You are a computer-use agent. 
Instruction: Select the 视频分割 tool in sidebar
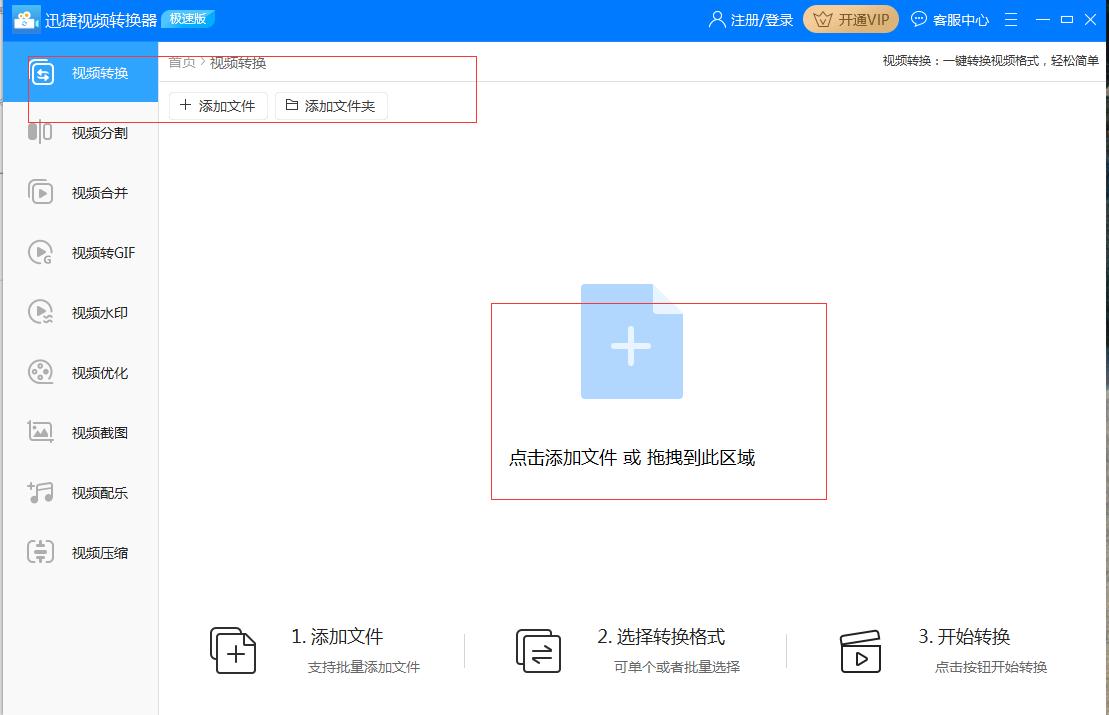coord(80,132)
